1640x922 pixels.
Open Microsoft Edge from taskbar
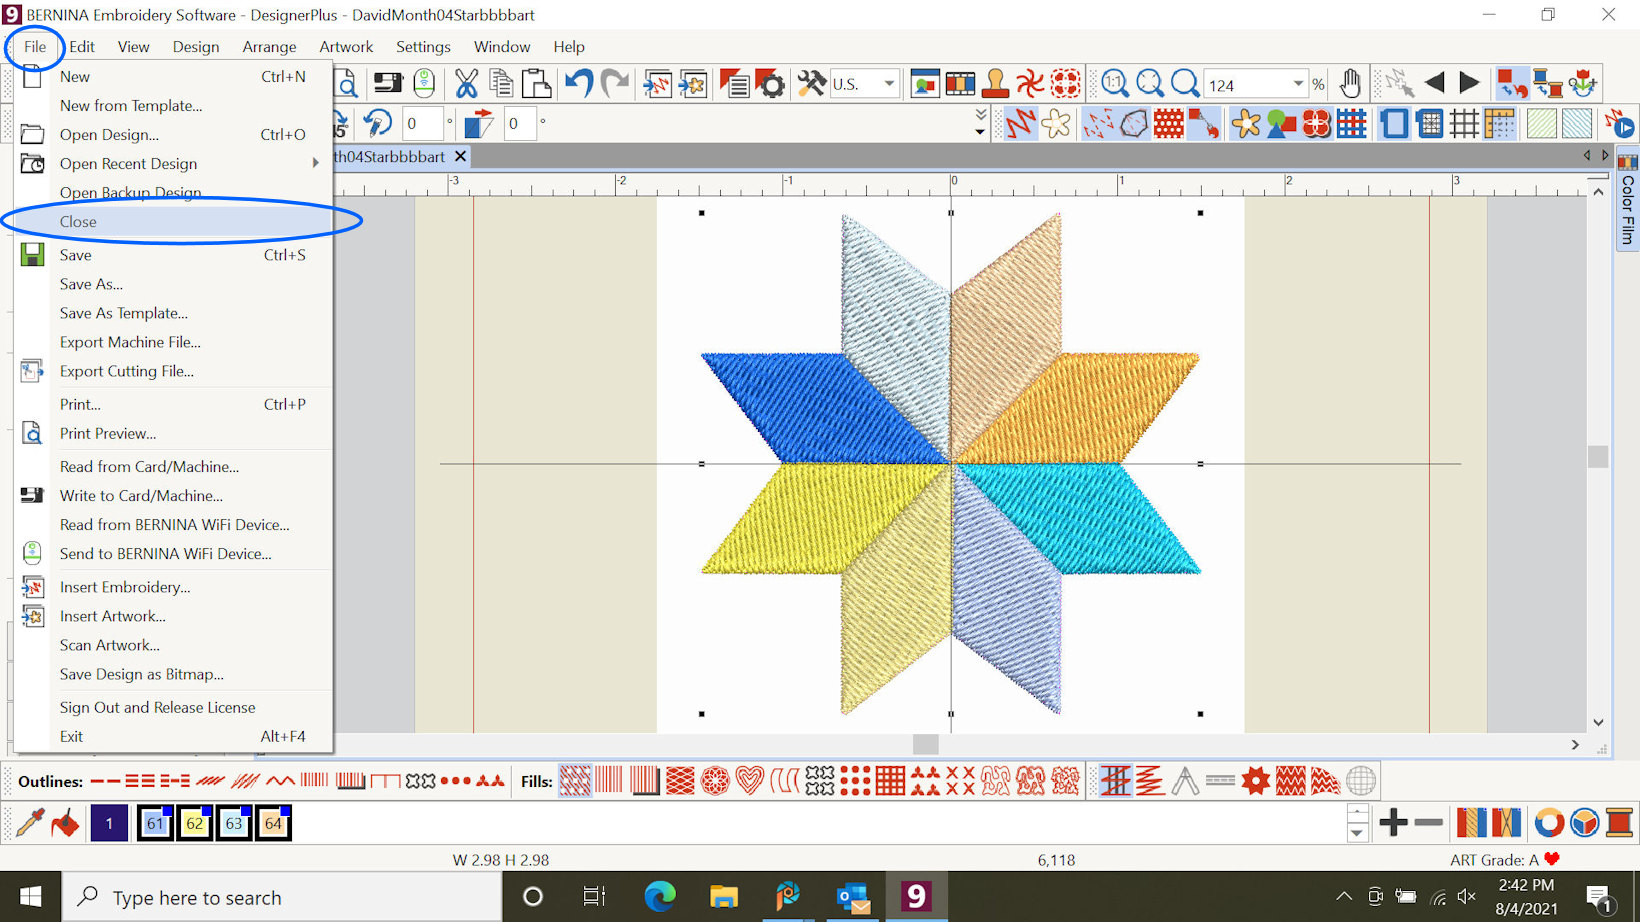click(x=660, y=897)
